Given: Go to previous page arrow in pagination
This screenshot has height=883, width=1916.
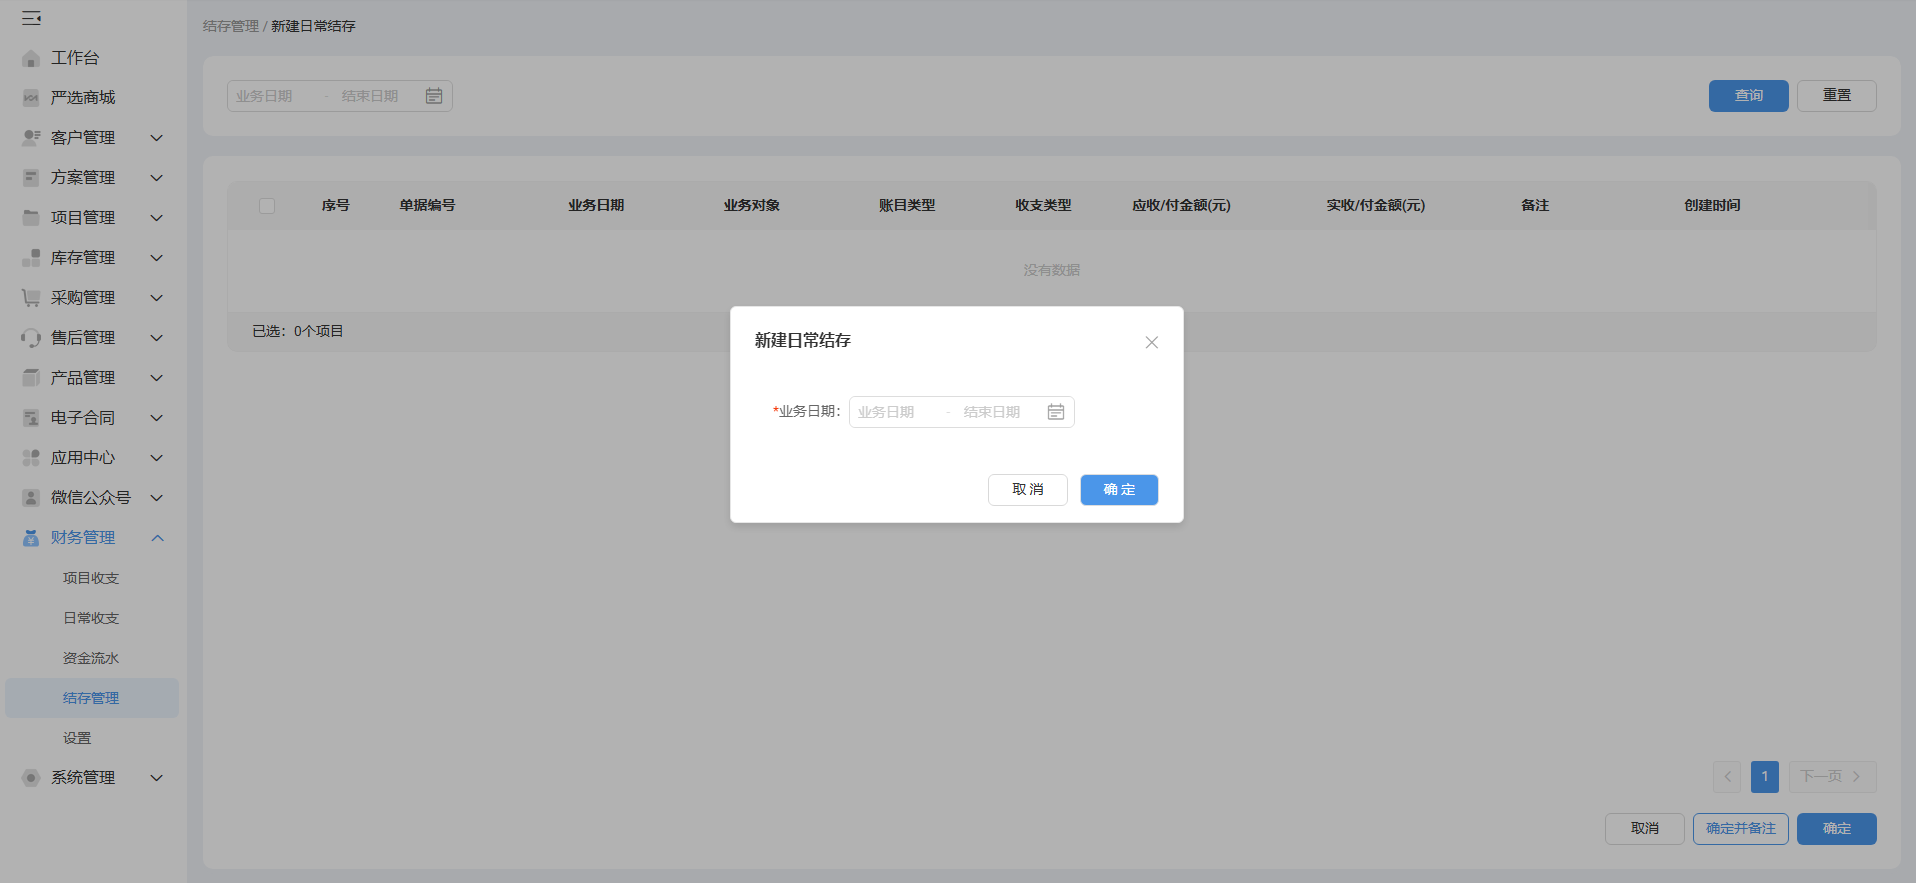Looking at the screenshot, I should coord(1727,777).
